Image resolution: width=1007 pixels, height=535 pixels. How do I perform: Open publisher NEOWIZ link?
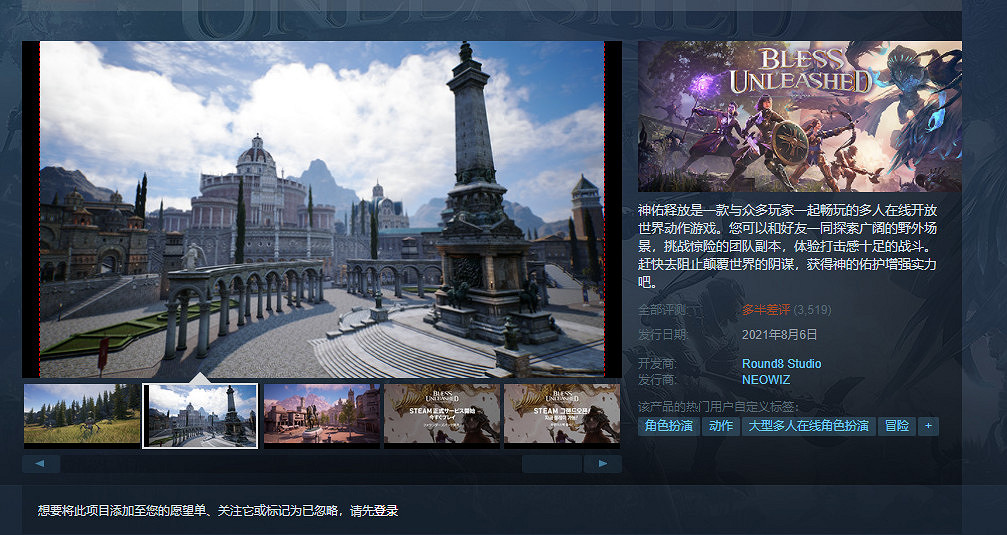[x=766, y=380]
